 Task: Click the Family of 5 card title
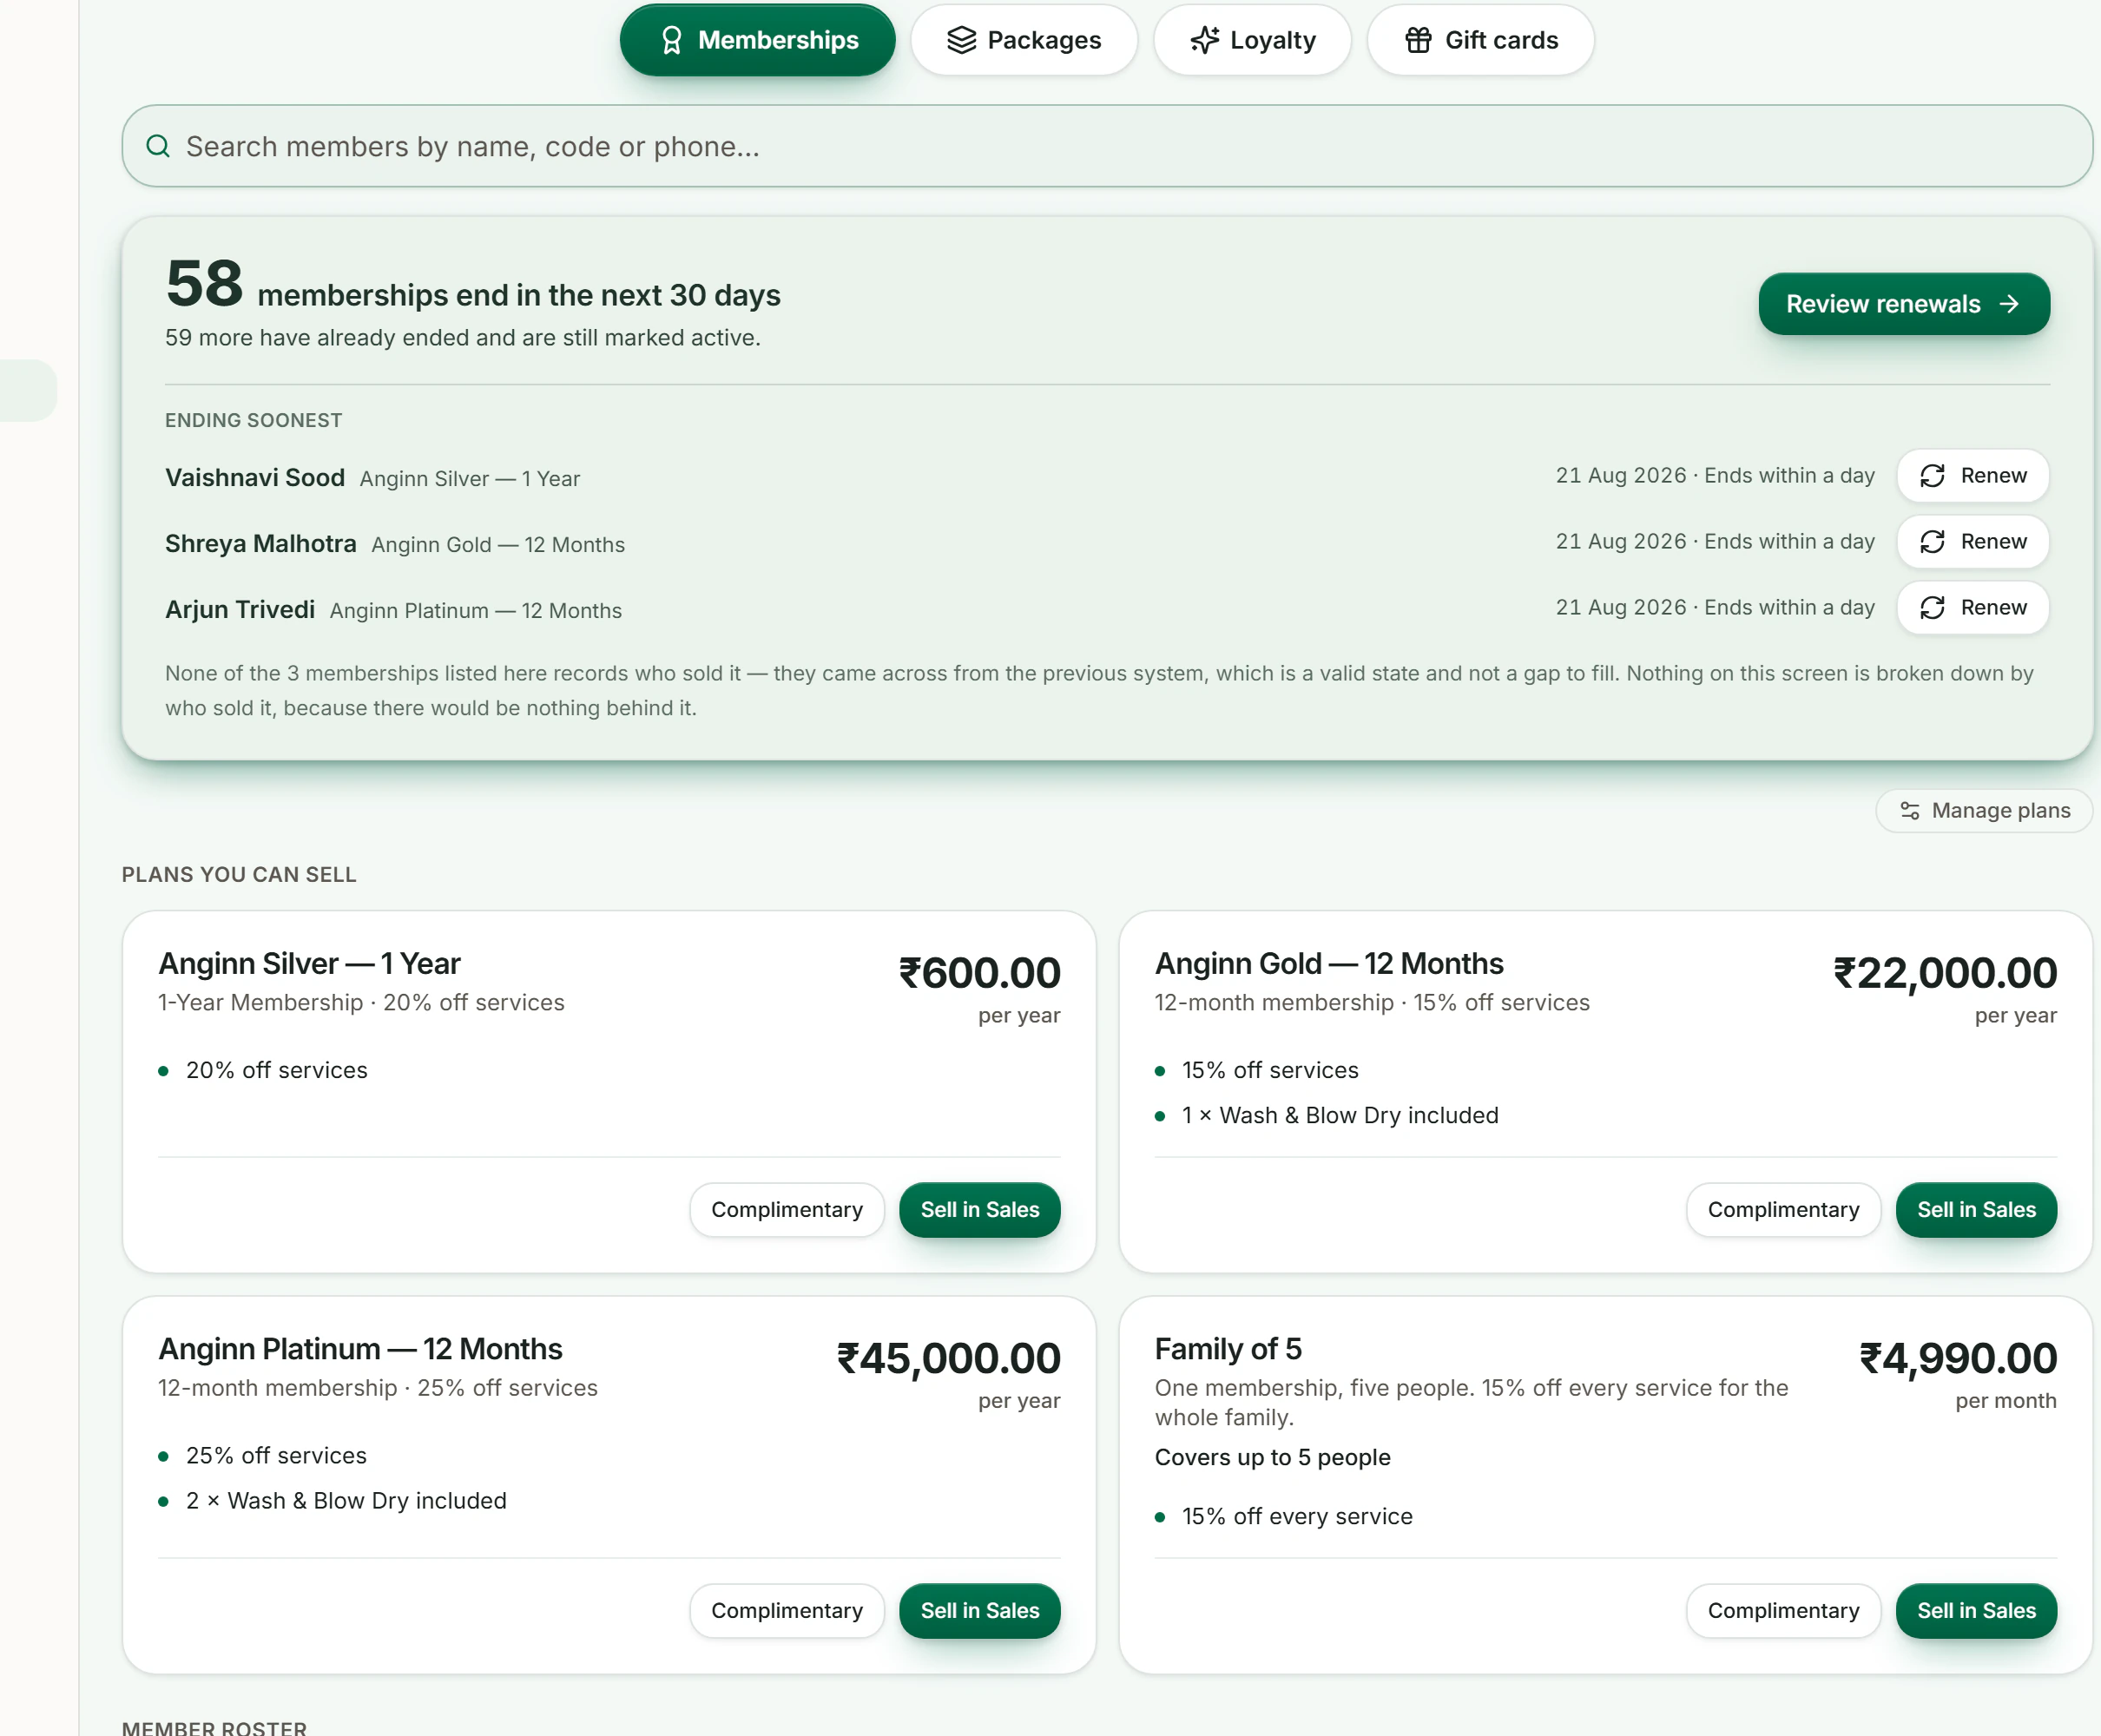[x=1228, y=1350]
